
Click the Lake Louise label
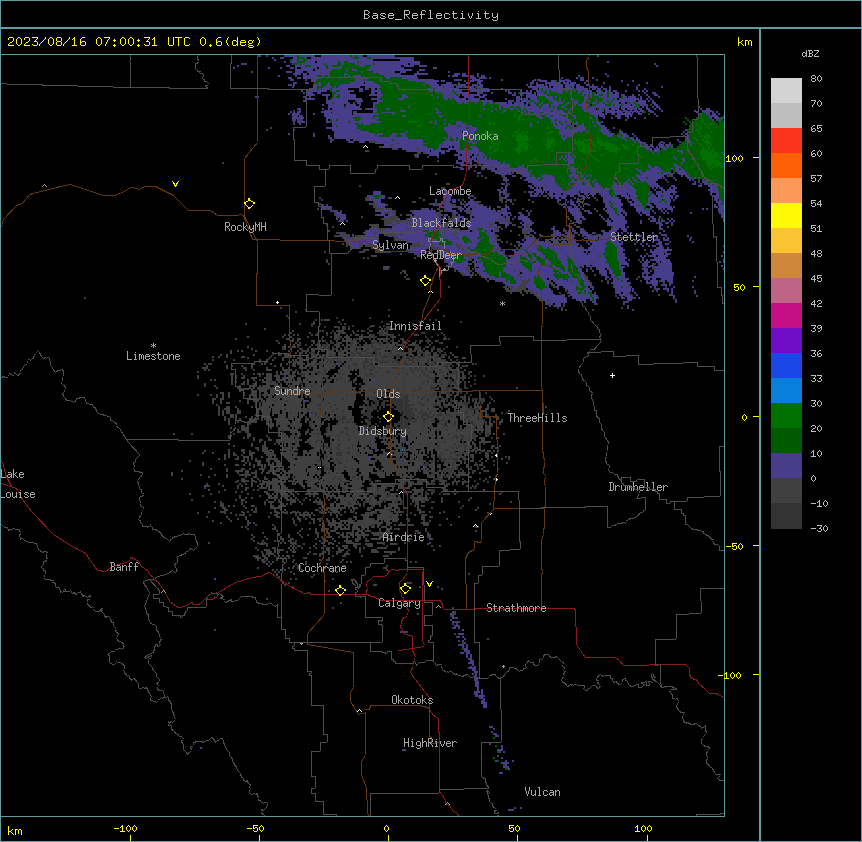(x=18, y=484)
